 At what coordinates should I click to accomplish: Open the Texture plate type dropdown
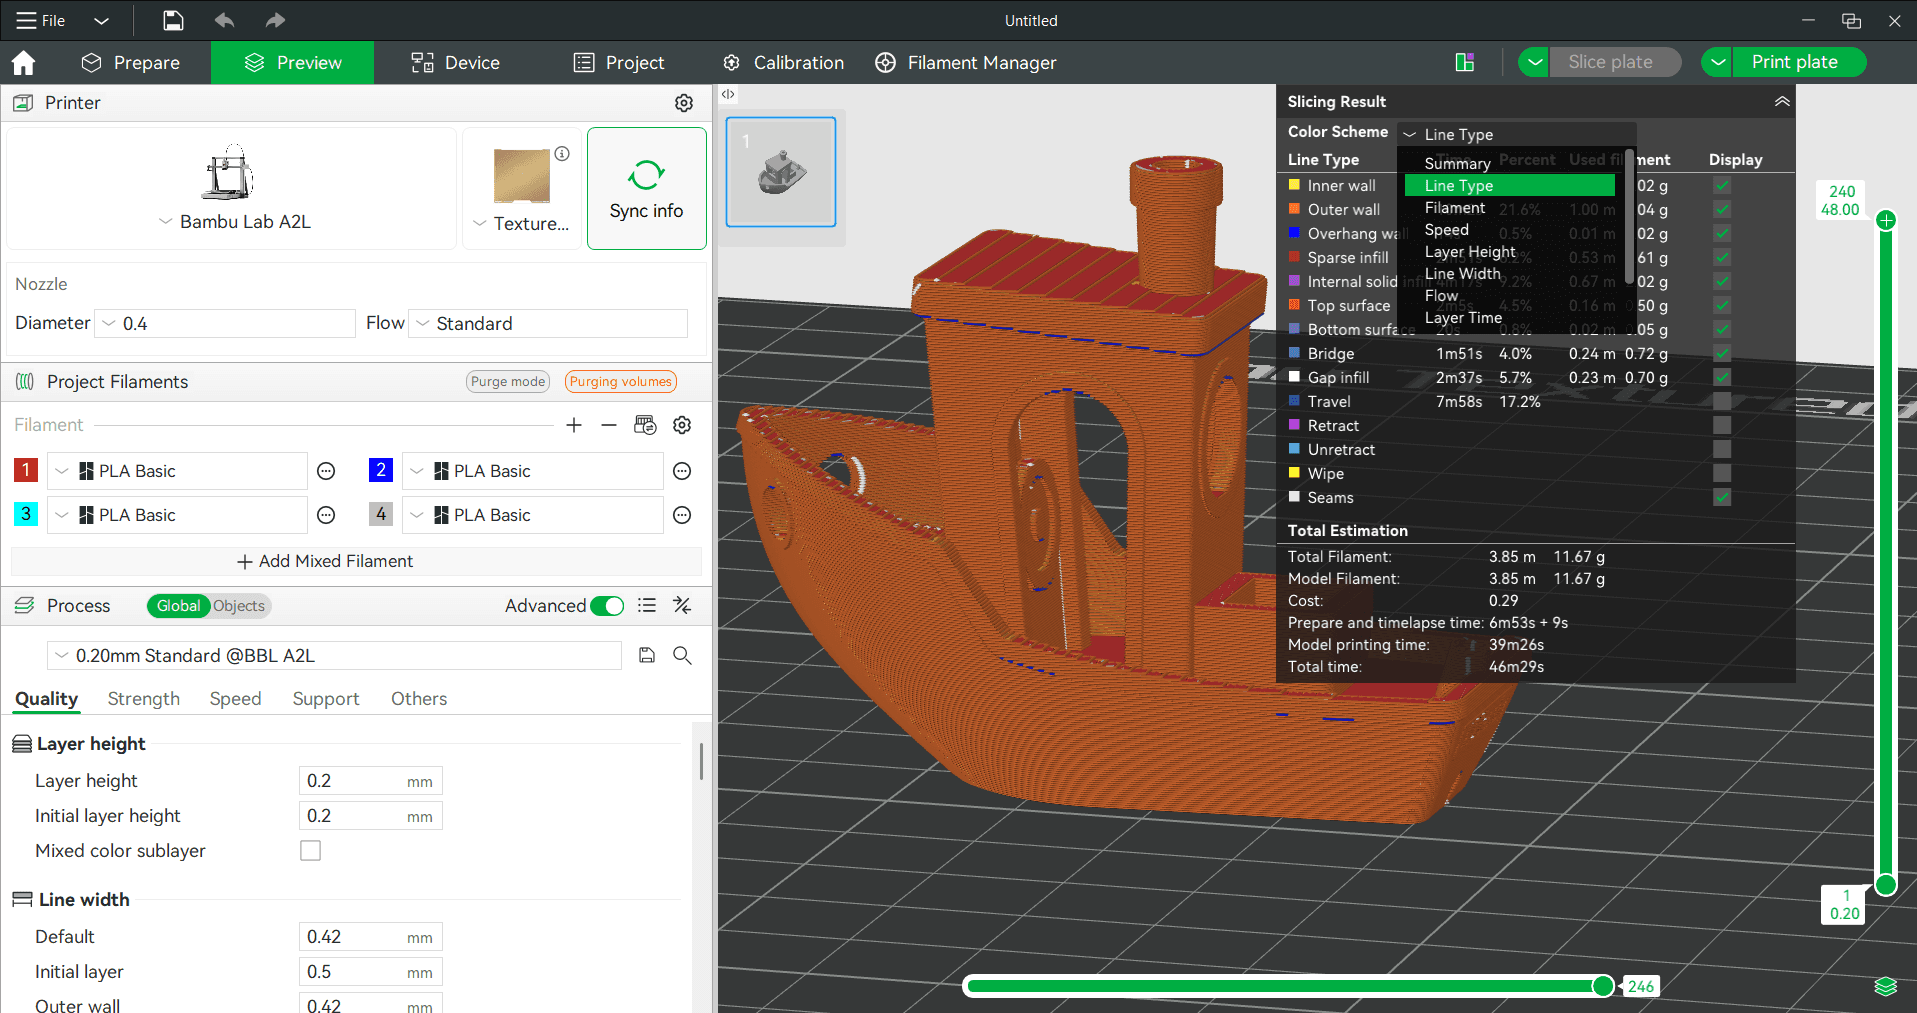tap(521, 224)
